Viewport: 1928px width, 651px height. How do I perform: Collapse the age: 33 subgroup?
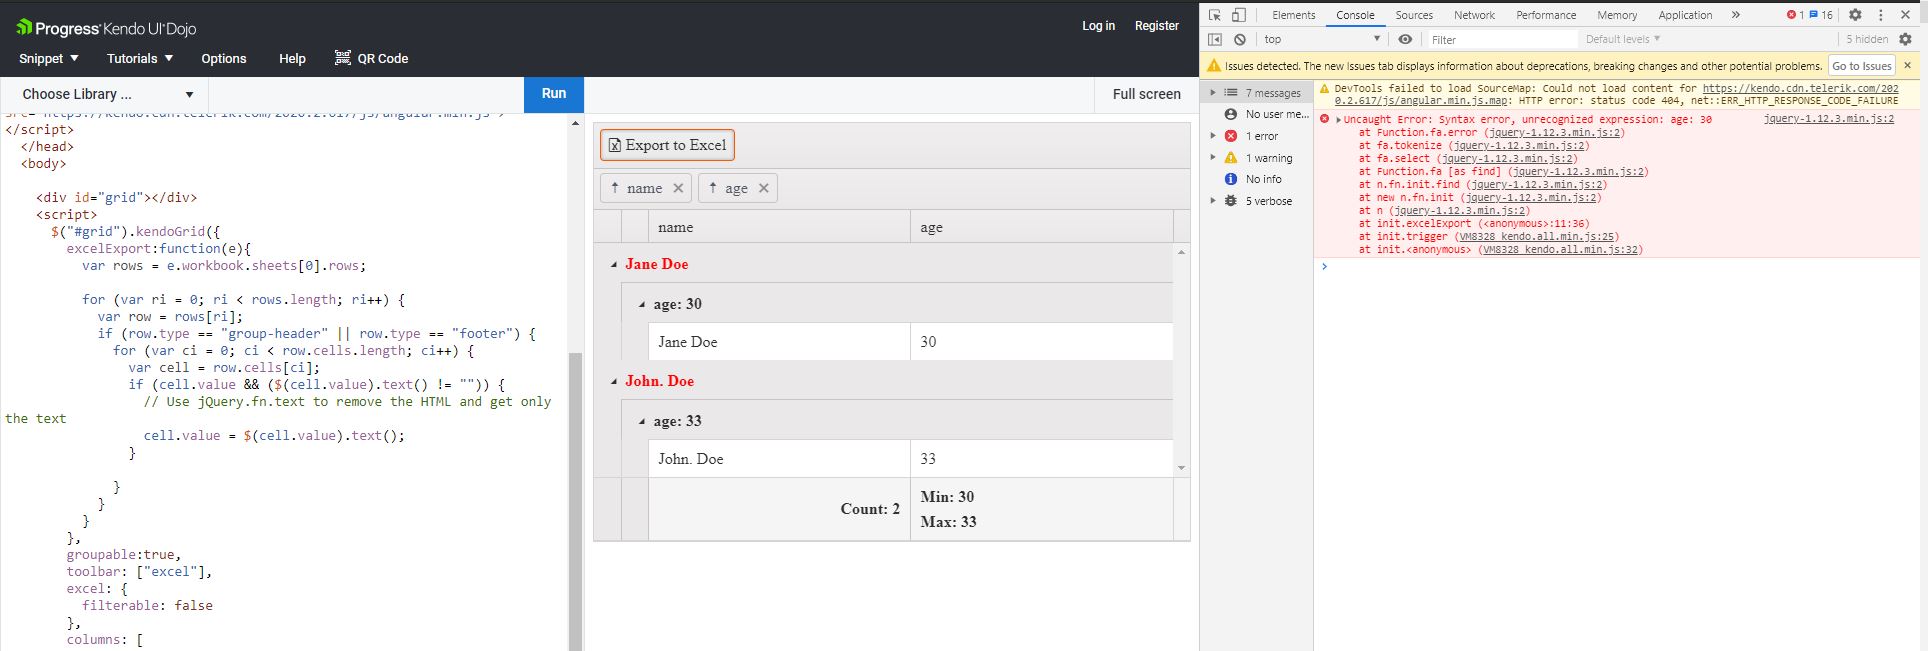point(642,422)
